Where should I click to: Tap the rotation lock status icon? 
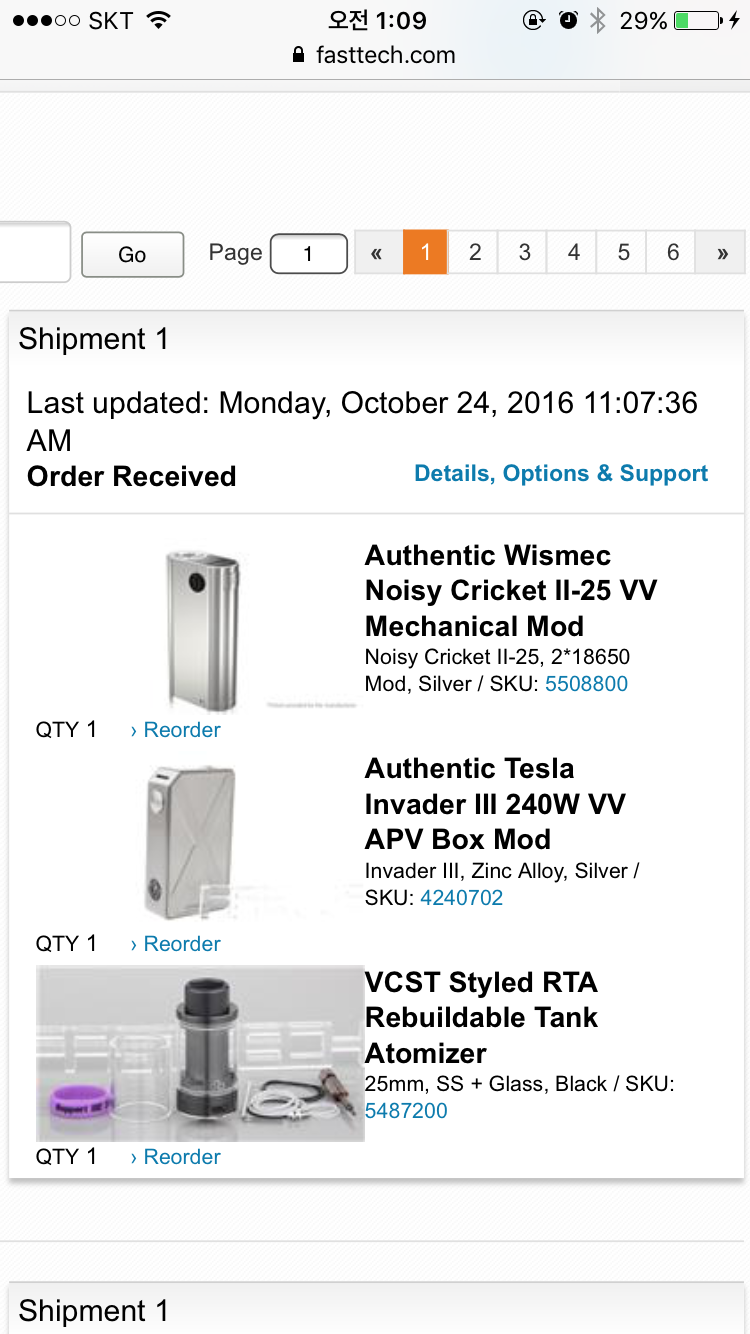[x=534, y=20]
